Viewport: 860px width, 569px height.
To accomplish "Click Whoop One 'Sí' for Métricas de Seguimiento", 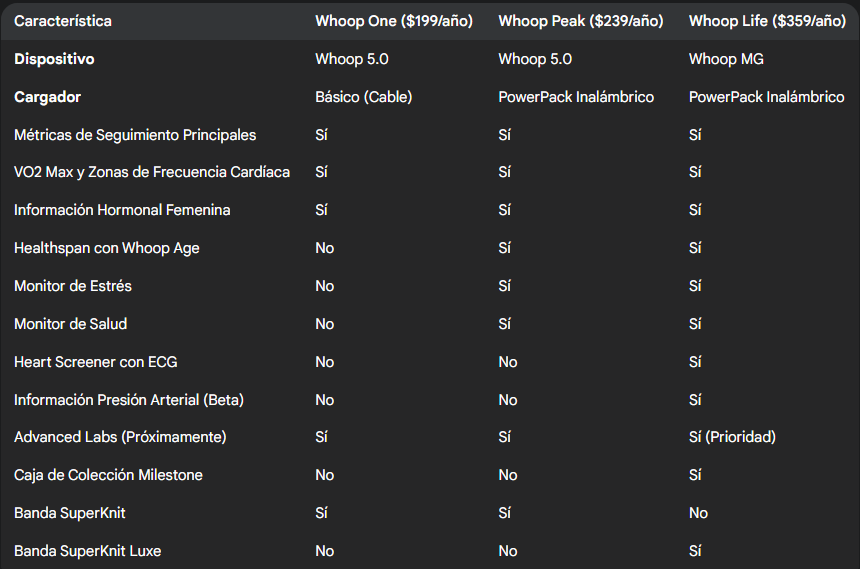I will coord(321,135).
